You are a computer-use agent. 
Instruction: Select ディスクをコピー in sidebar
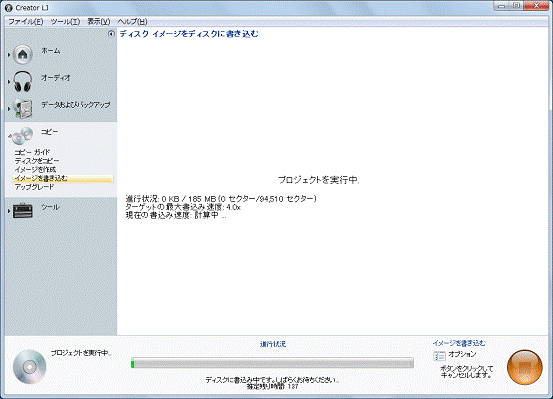[x=37, y=161]
